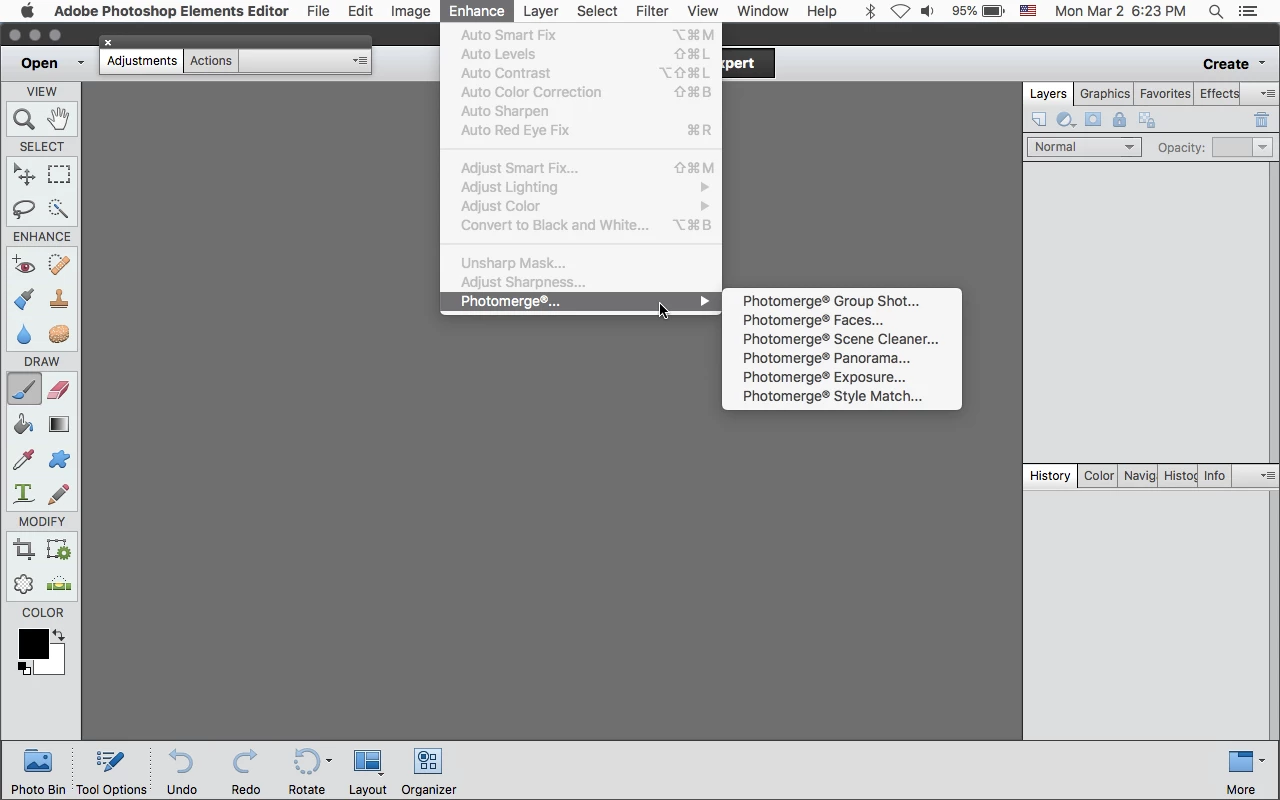Viewport: 1280px width, 800px height.
Task: Click the add layer mask icon
Action: pyautogui.click(x=1093, y=120)
